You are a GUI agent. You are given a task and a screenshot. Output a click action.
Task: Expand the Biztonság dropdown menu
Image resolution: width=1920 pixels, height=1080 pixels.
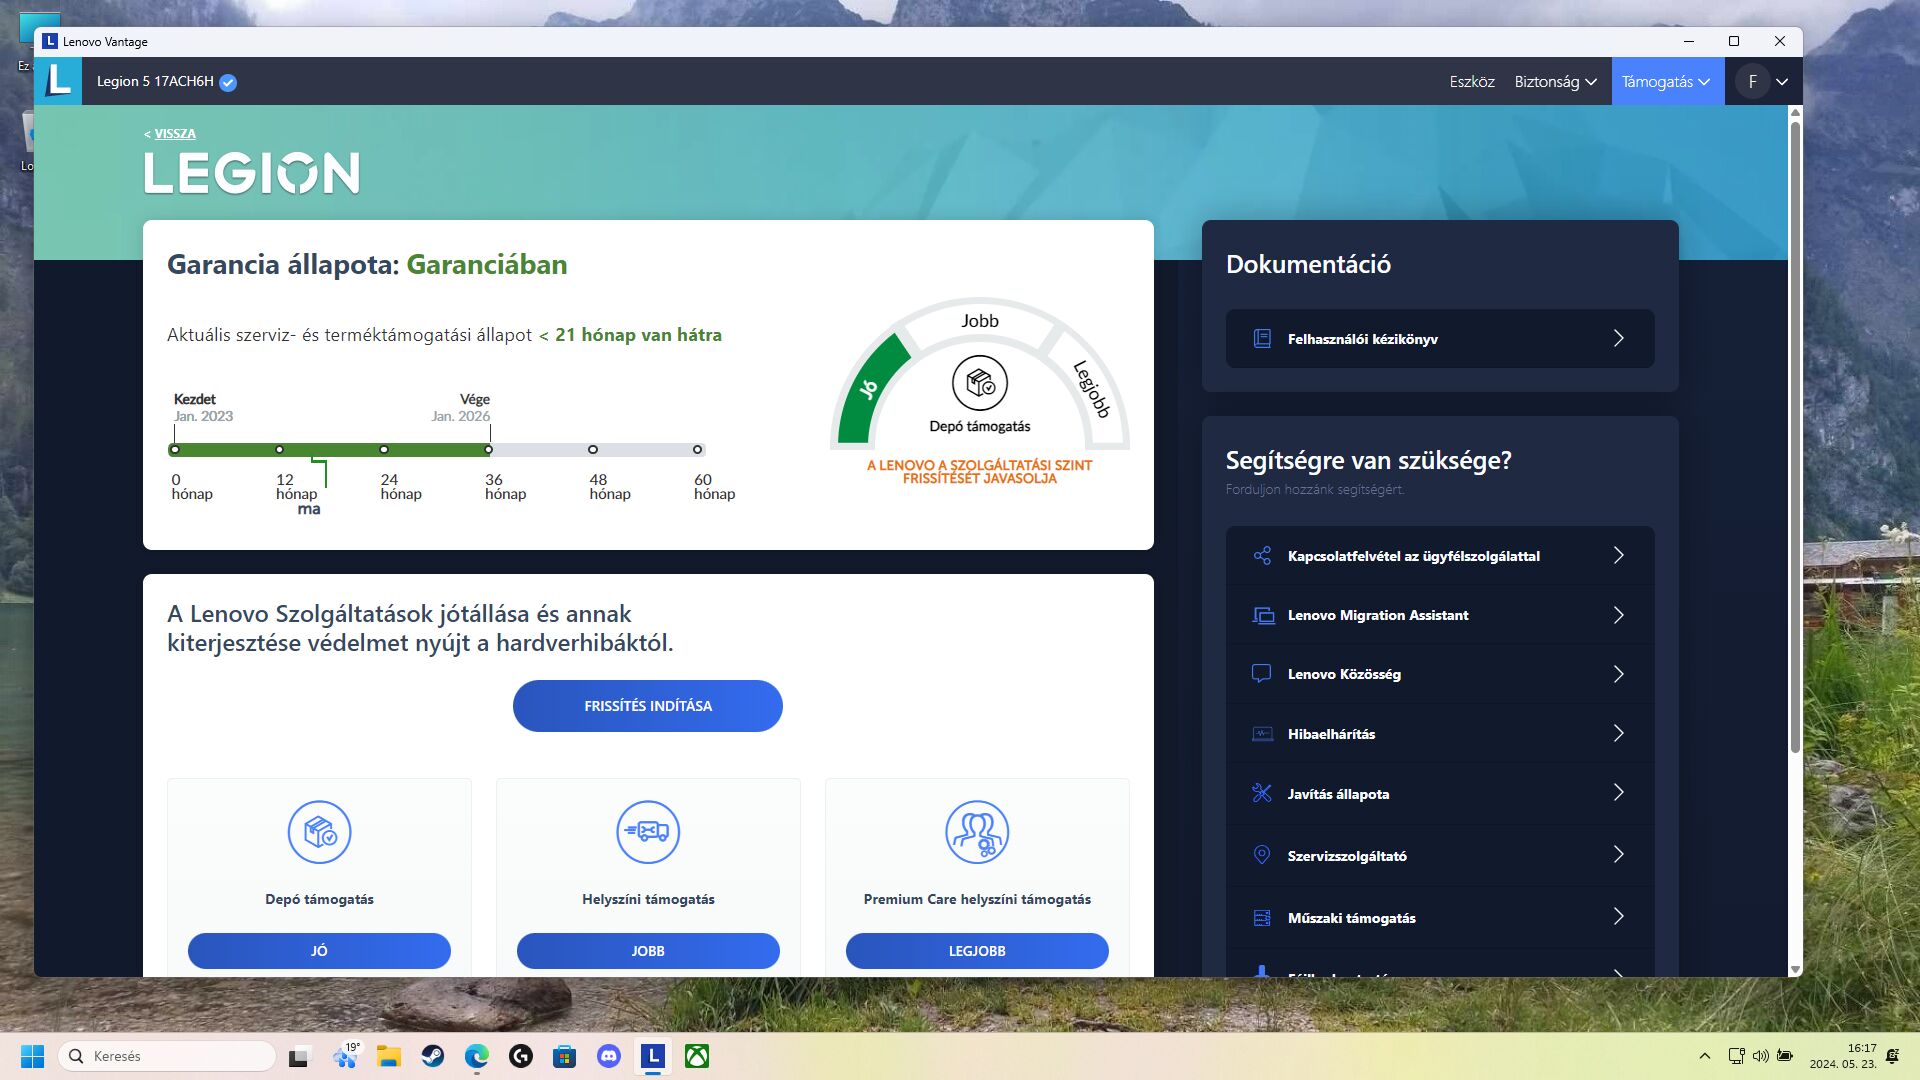pos(1555,82)
